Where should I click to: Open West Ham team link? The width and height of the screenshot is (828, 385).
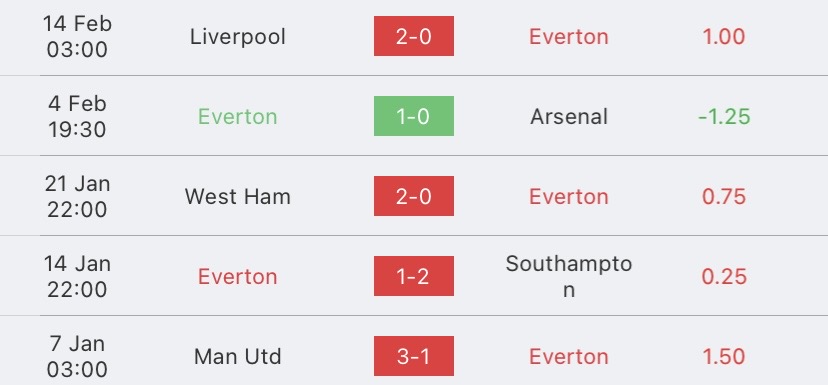pyautogui.click(x=238, y=196)
